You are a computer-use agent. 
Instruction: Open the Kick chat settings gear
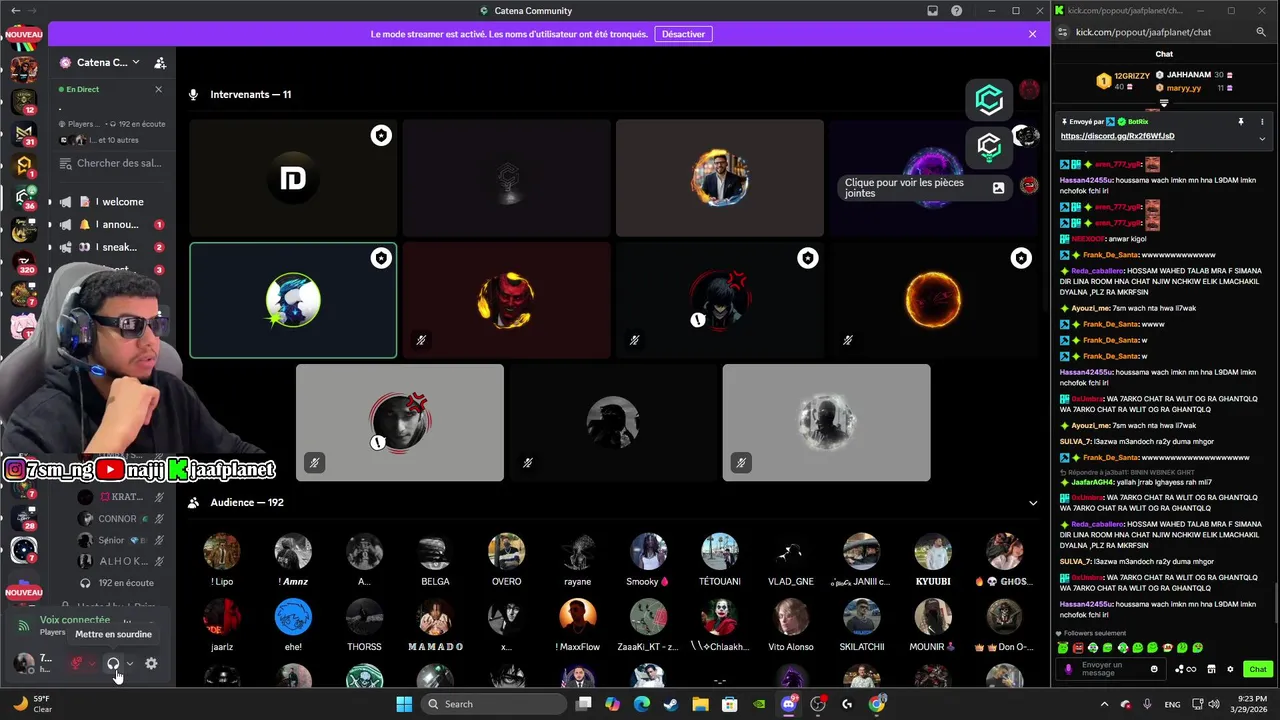1230,669
